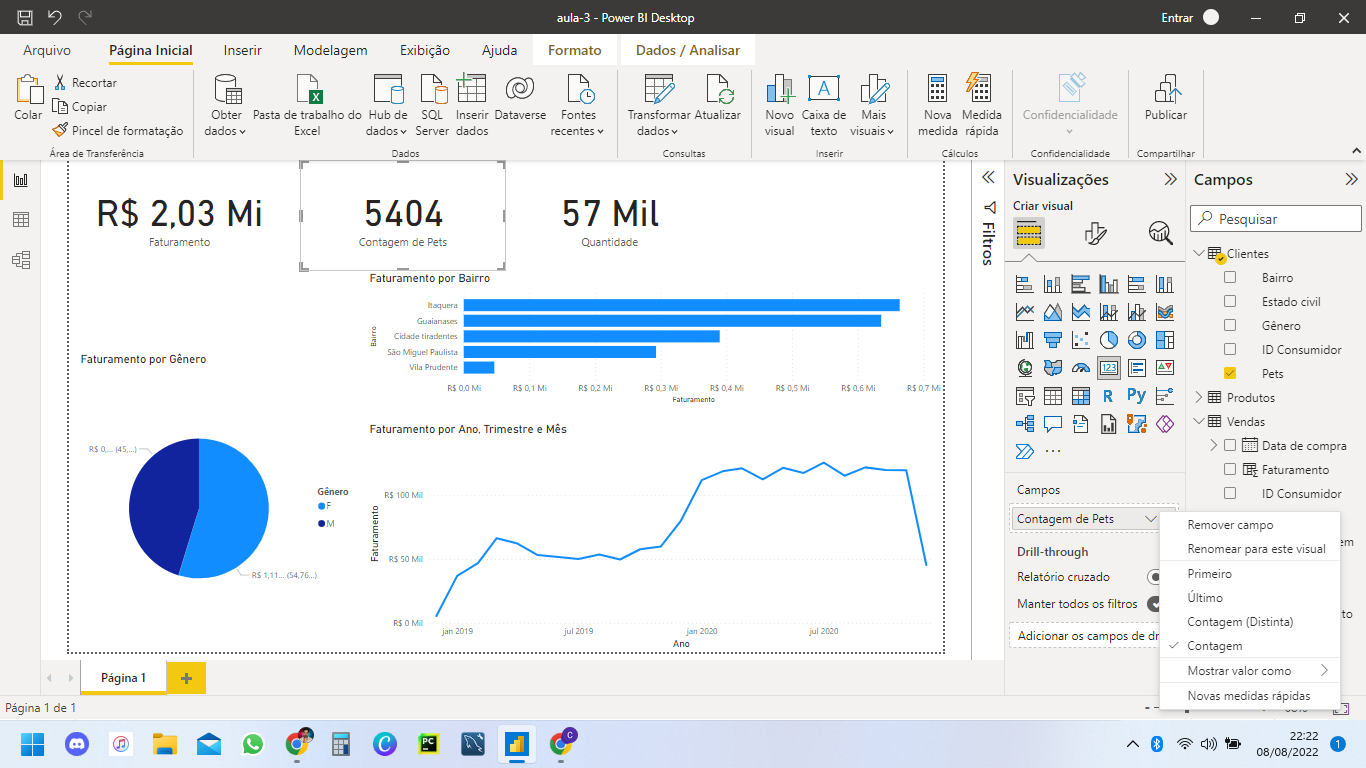This screenshot has height=768, width=1366.
Task: Choose the Python visual icon
Action: 1136,396
